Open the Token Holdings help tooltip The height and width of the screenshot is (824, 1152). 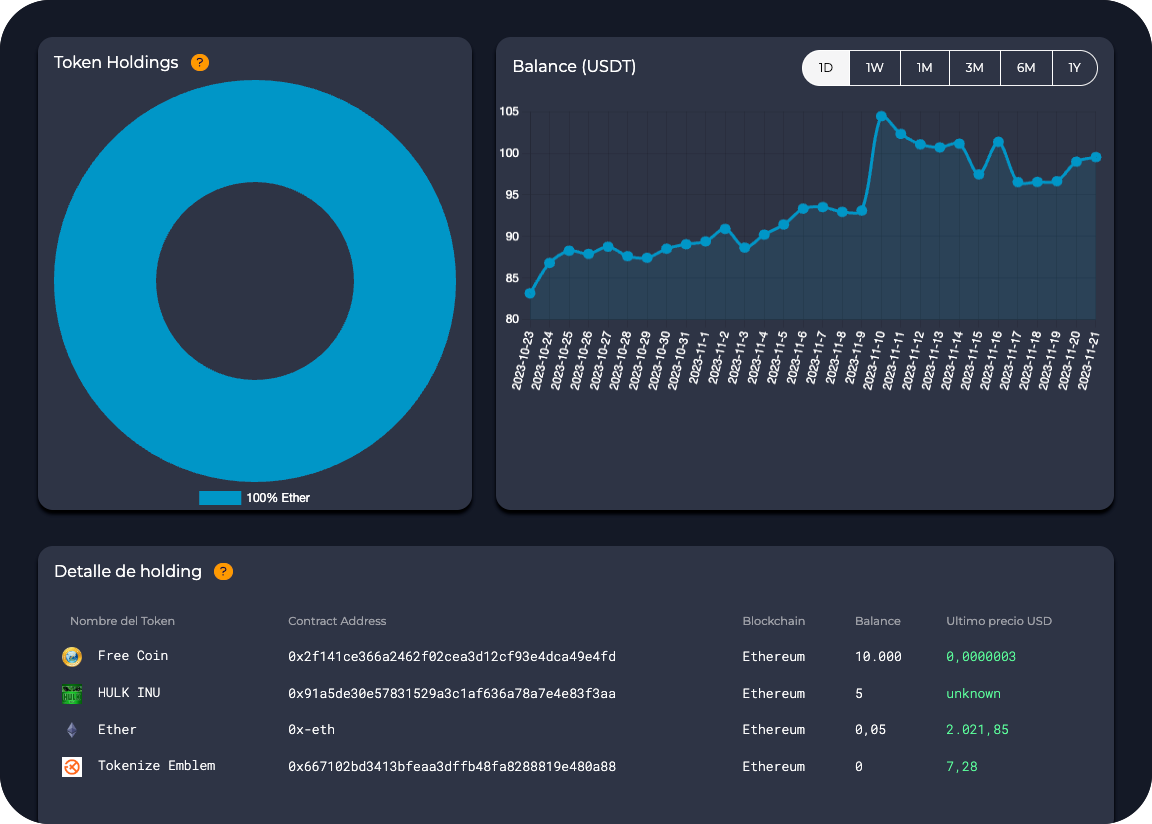pyautogui.click(x=200, y=62)
